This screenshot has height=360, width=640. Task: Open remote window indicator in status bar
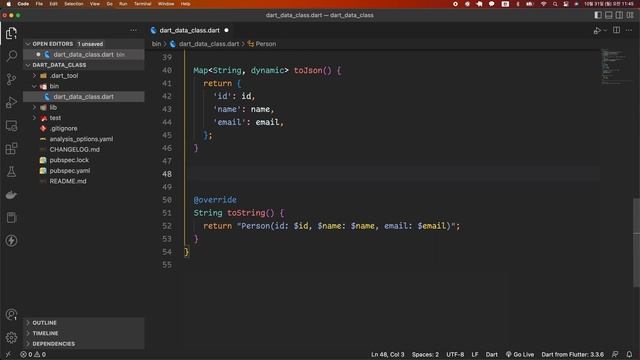click(8, 354)
